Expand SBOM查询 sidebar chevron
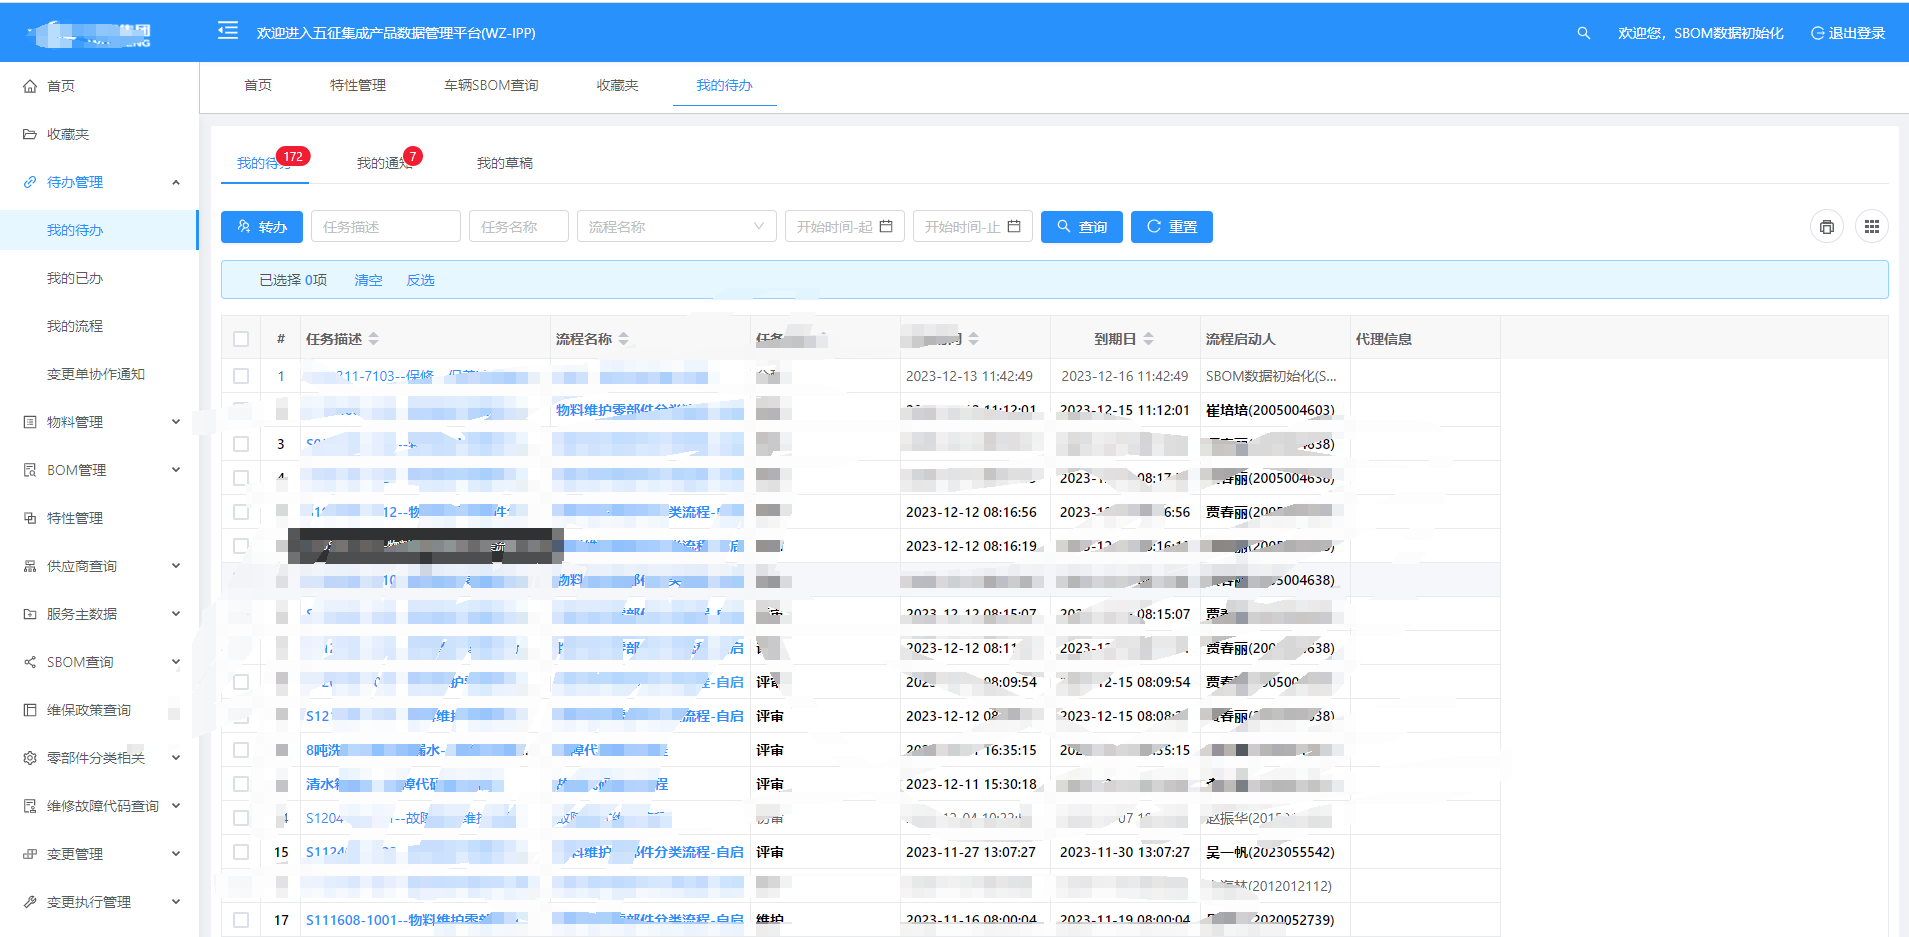Viewport: 1909px width, 937px height. tap(176, 662)
